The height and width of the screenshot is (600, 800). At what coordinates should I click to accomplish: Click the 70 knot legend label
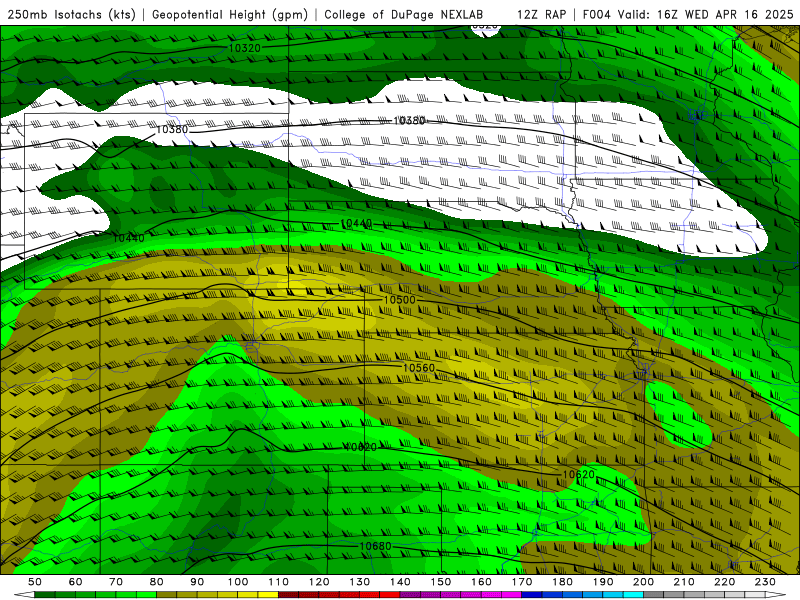click(116, 582)
